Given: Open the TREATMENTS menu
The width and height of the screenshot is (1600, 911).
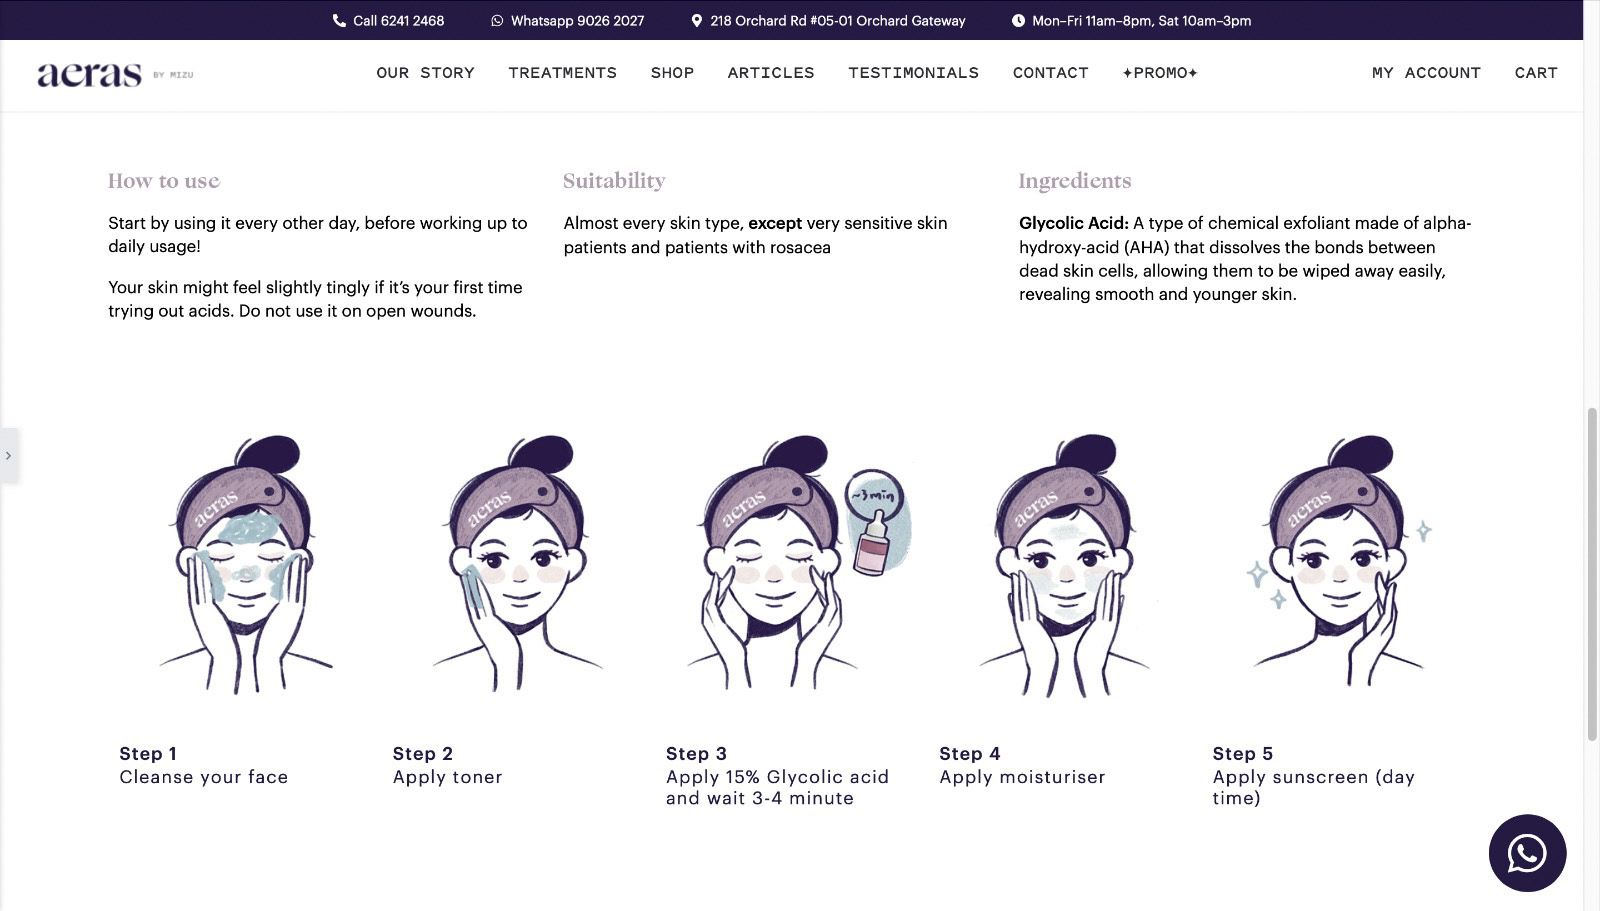Looking at the screenshot, I should click(562, 73).
